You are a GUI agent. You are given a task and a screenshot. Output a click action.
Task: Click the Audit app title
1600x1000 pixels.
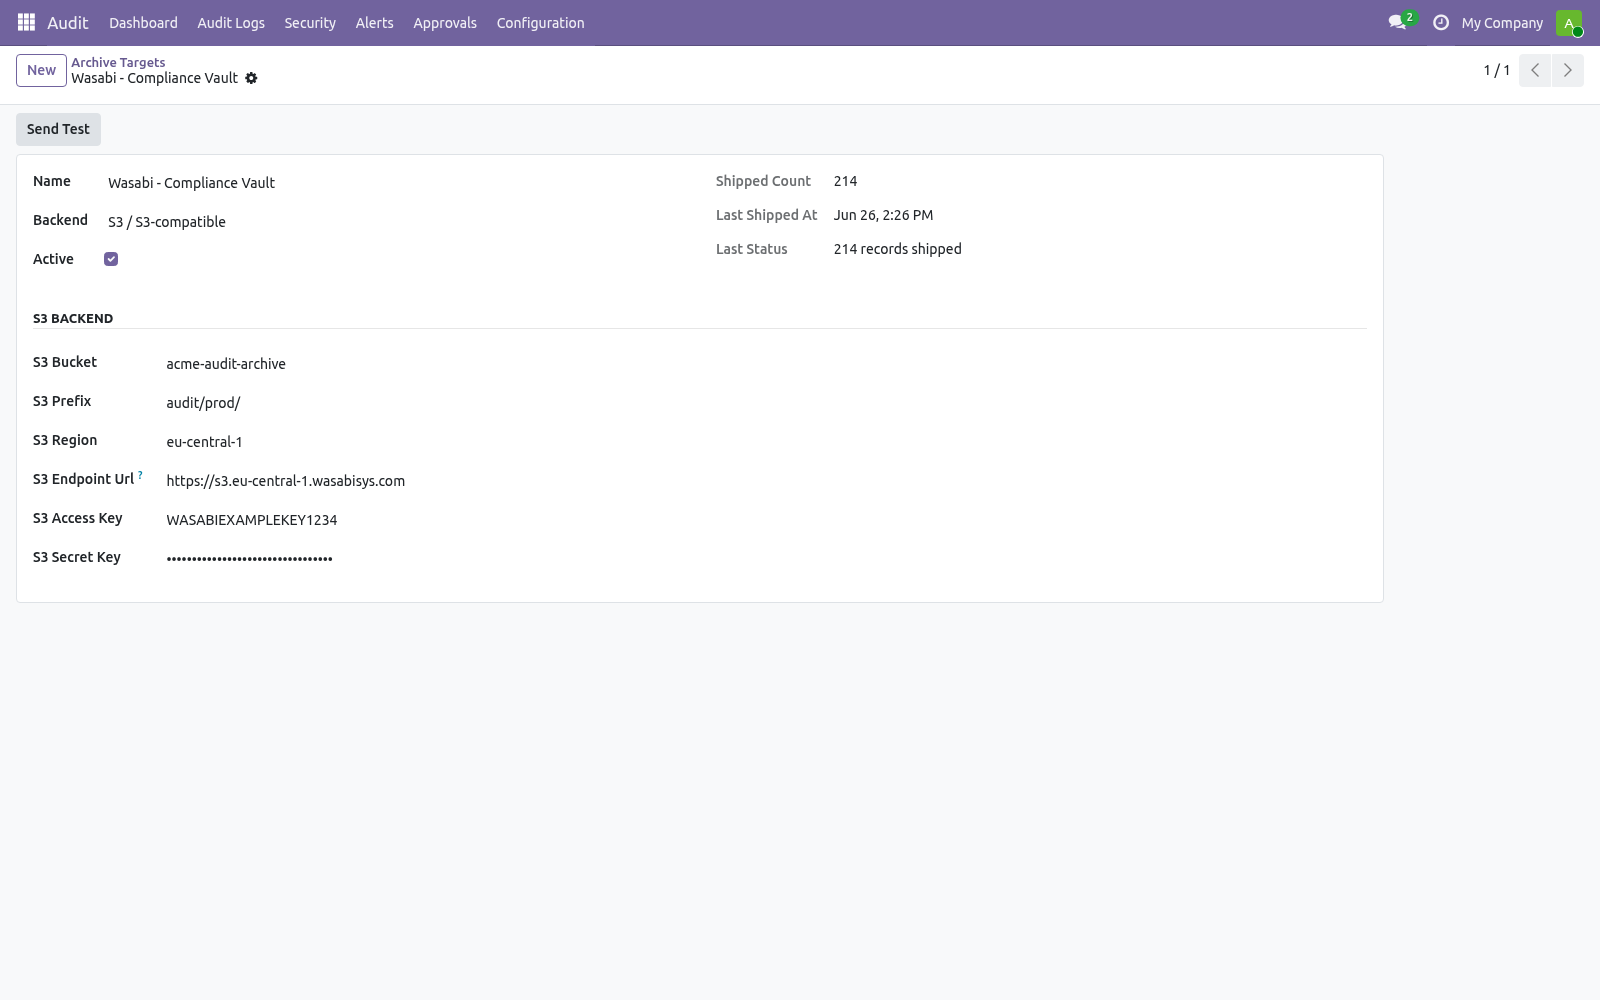pos(68,22)
